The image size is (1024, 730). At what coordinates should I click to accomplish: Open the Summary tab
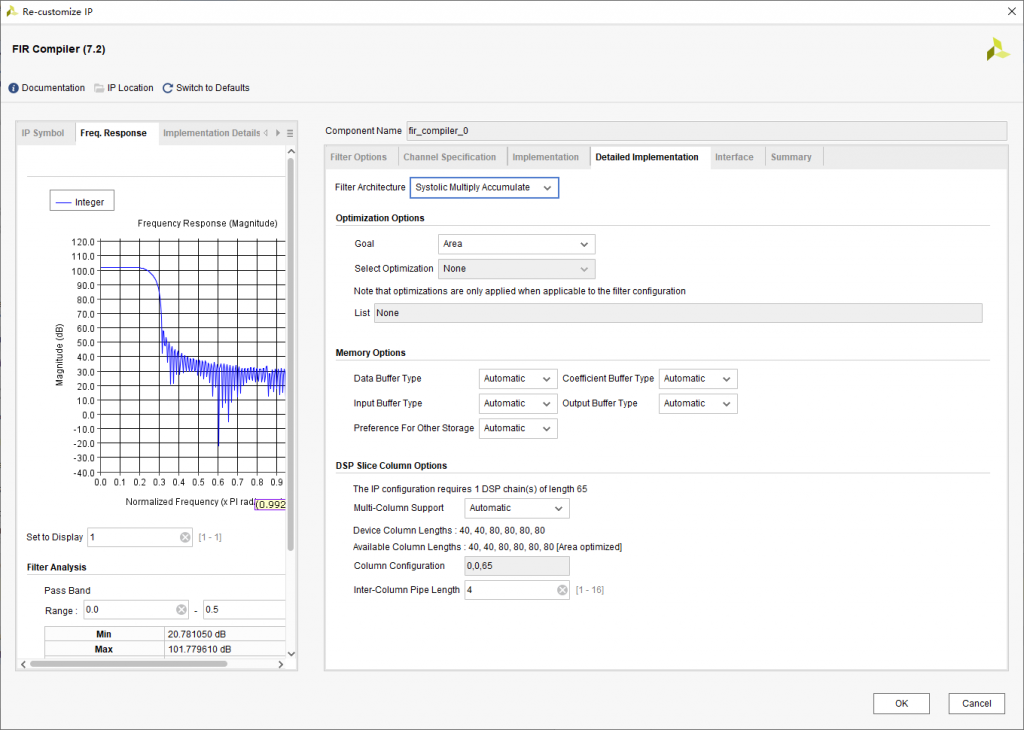click(x=791, y=157)
